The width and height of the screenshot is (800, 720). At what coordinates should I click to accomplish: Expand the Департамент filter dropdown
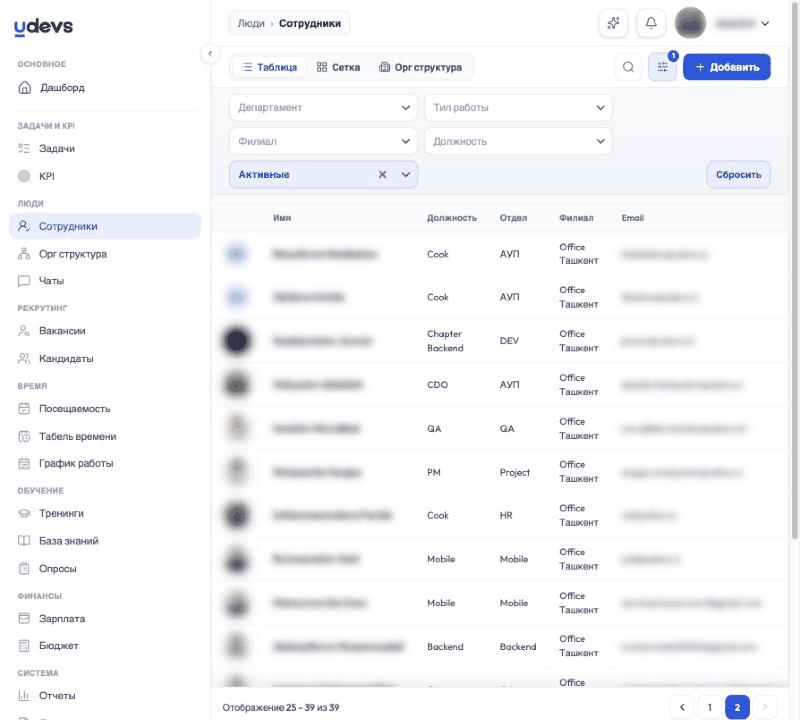click(x=323, y=108)
